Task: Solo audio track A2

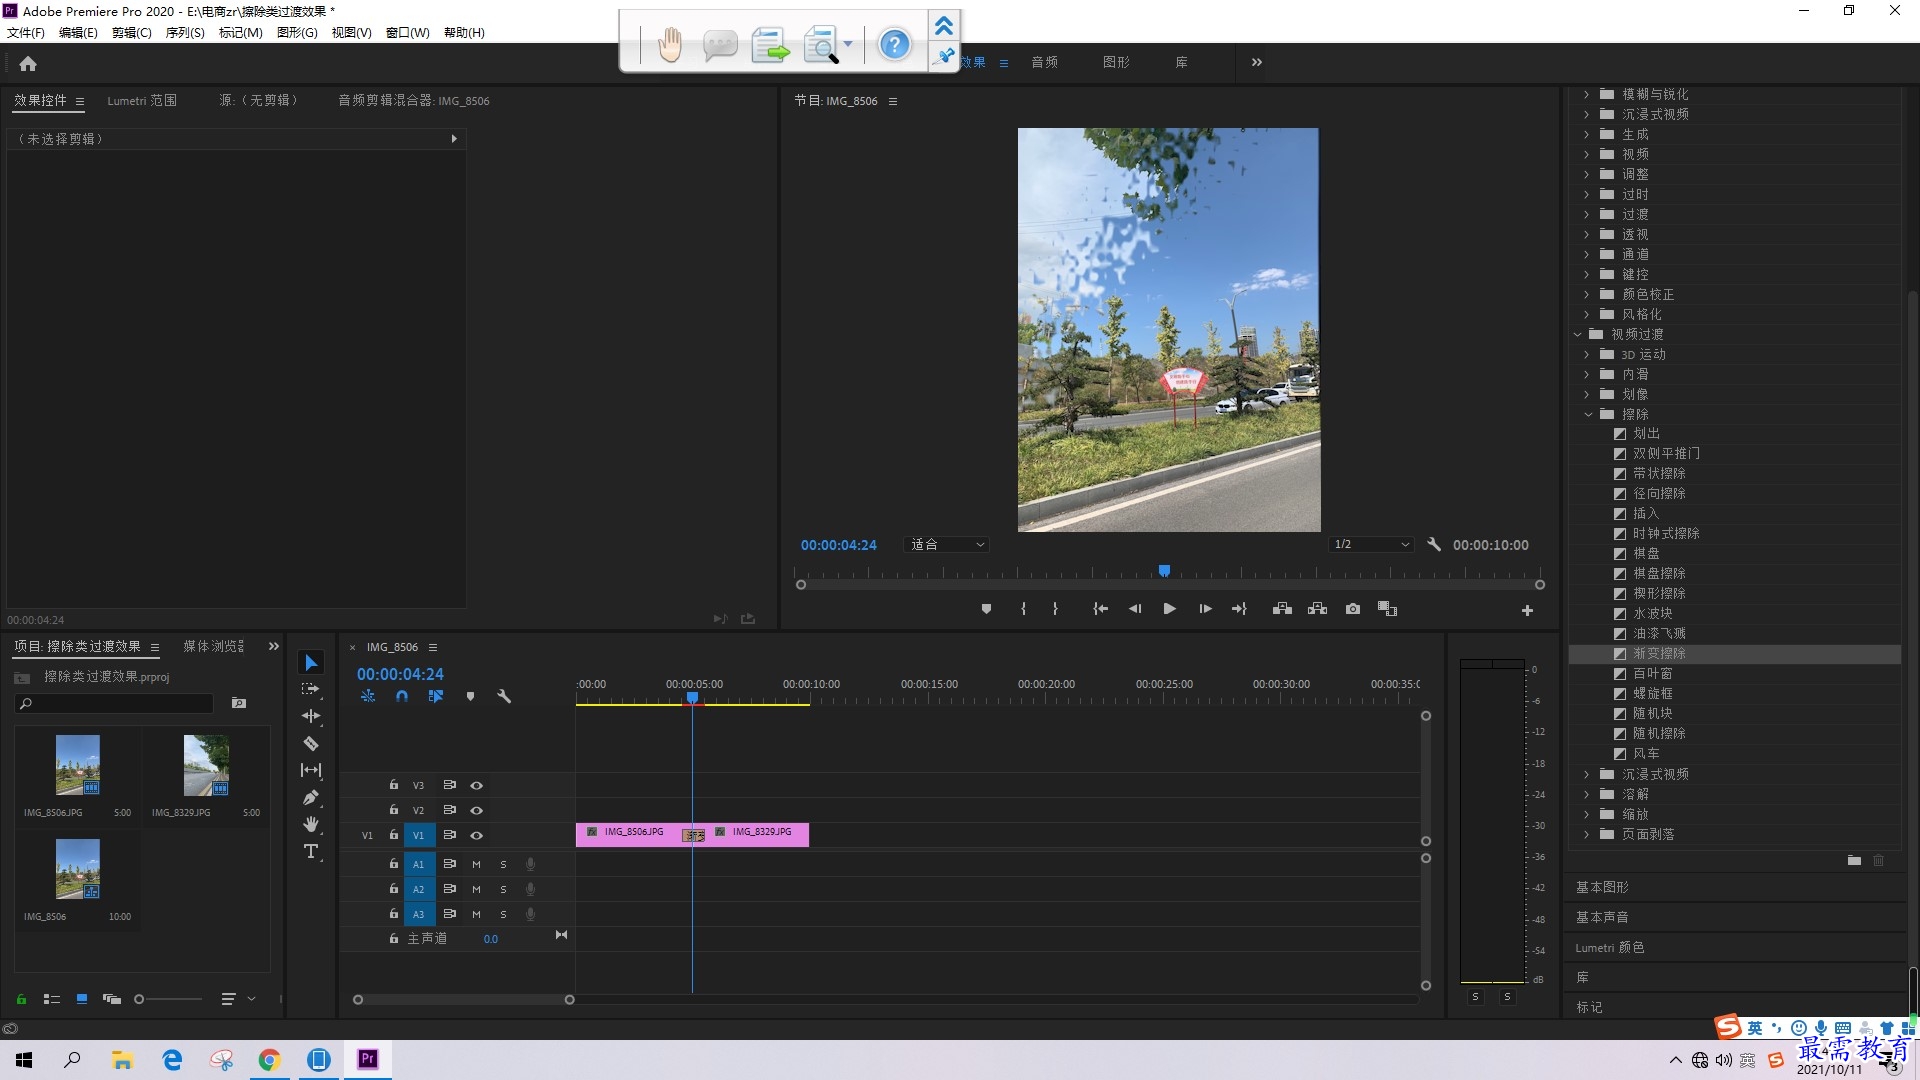Action: coord(503,889)
